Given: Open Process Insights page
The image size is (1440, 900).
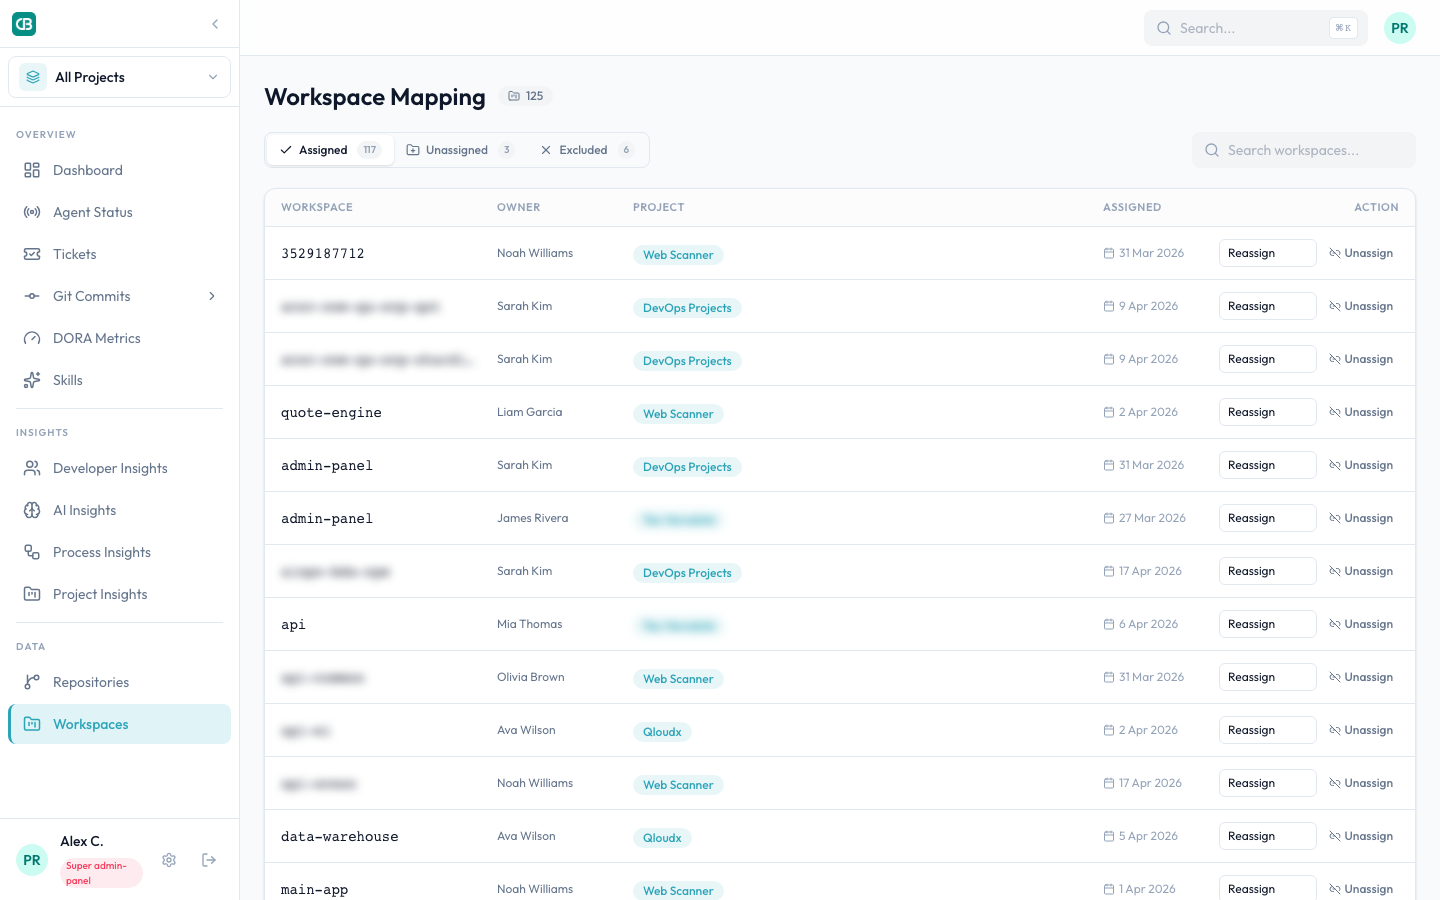Looking at the screenshot, I should [x=119, y=552].
